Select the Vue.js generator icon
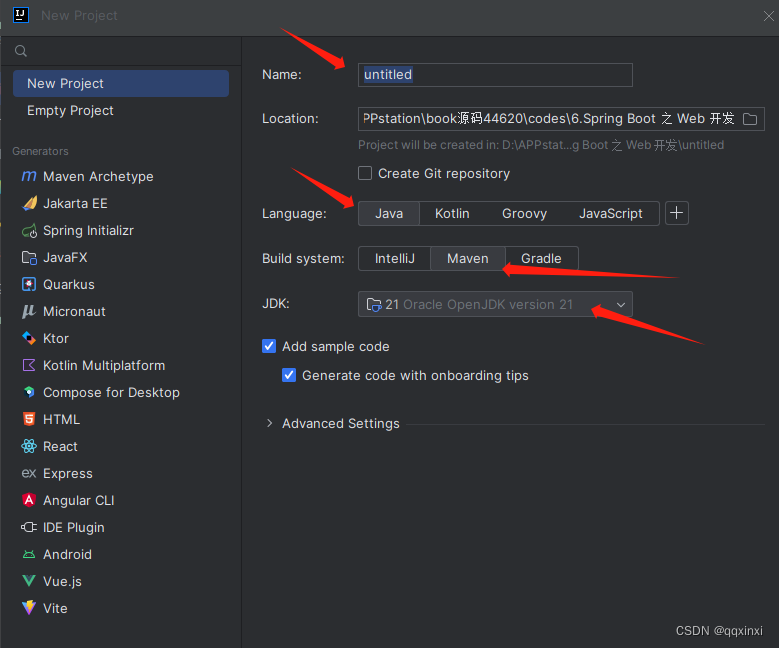Screen dimensions: 779x648 tap(29, 582)
